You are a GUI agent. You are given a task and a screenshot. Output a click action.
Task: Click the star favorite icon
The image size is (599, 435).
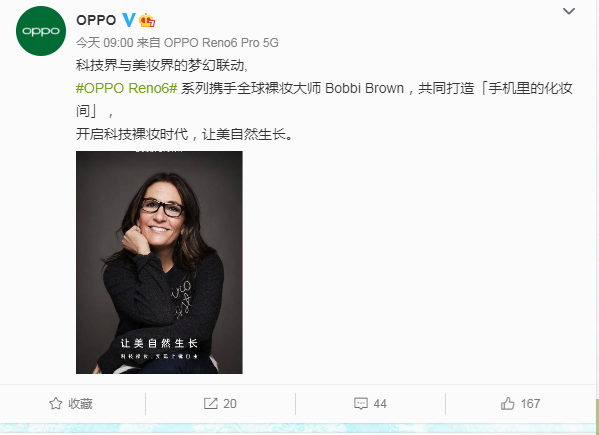point(56,404)
